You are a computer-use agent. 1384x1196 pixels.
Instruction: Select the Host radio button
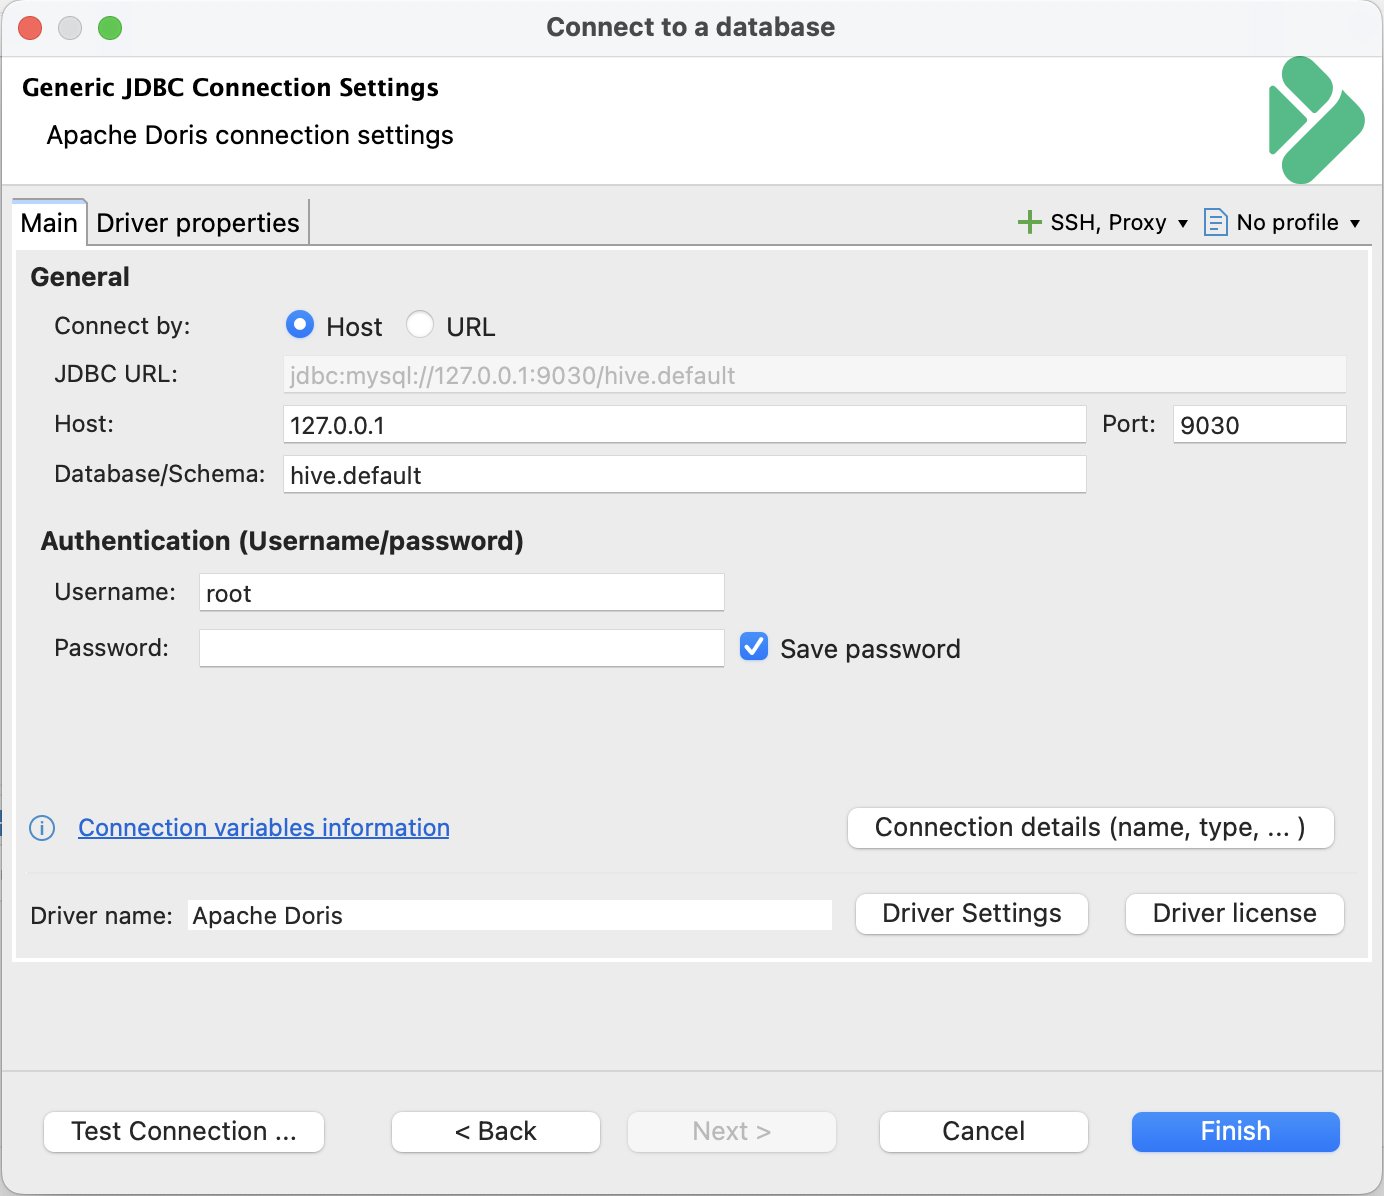(300, 324)
